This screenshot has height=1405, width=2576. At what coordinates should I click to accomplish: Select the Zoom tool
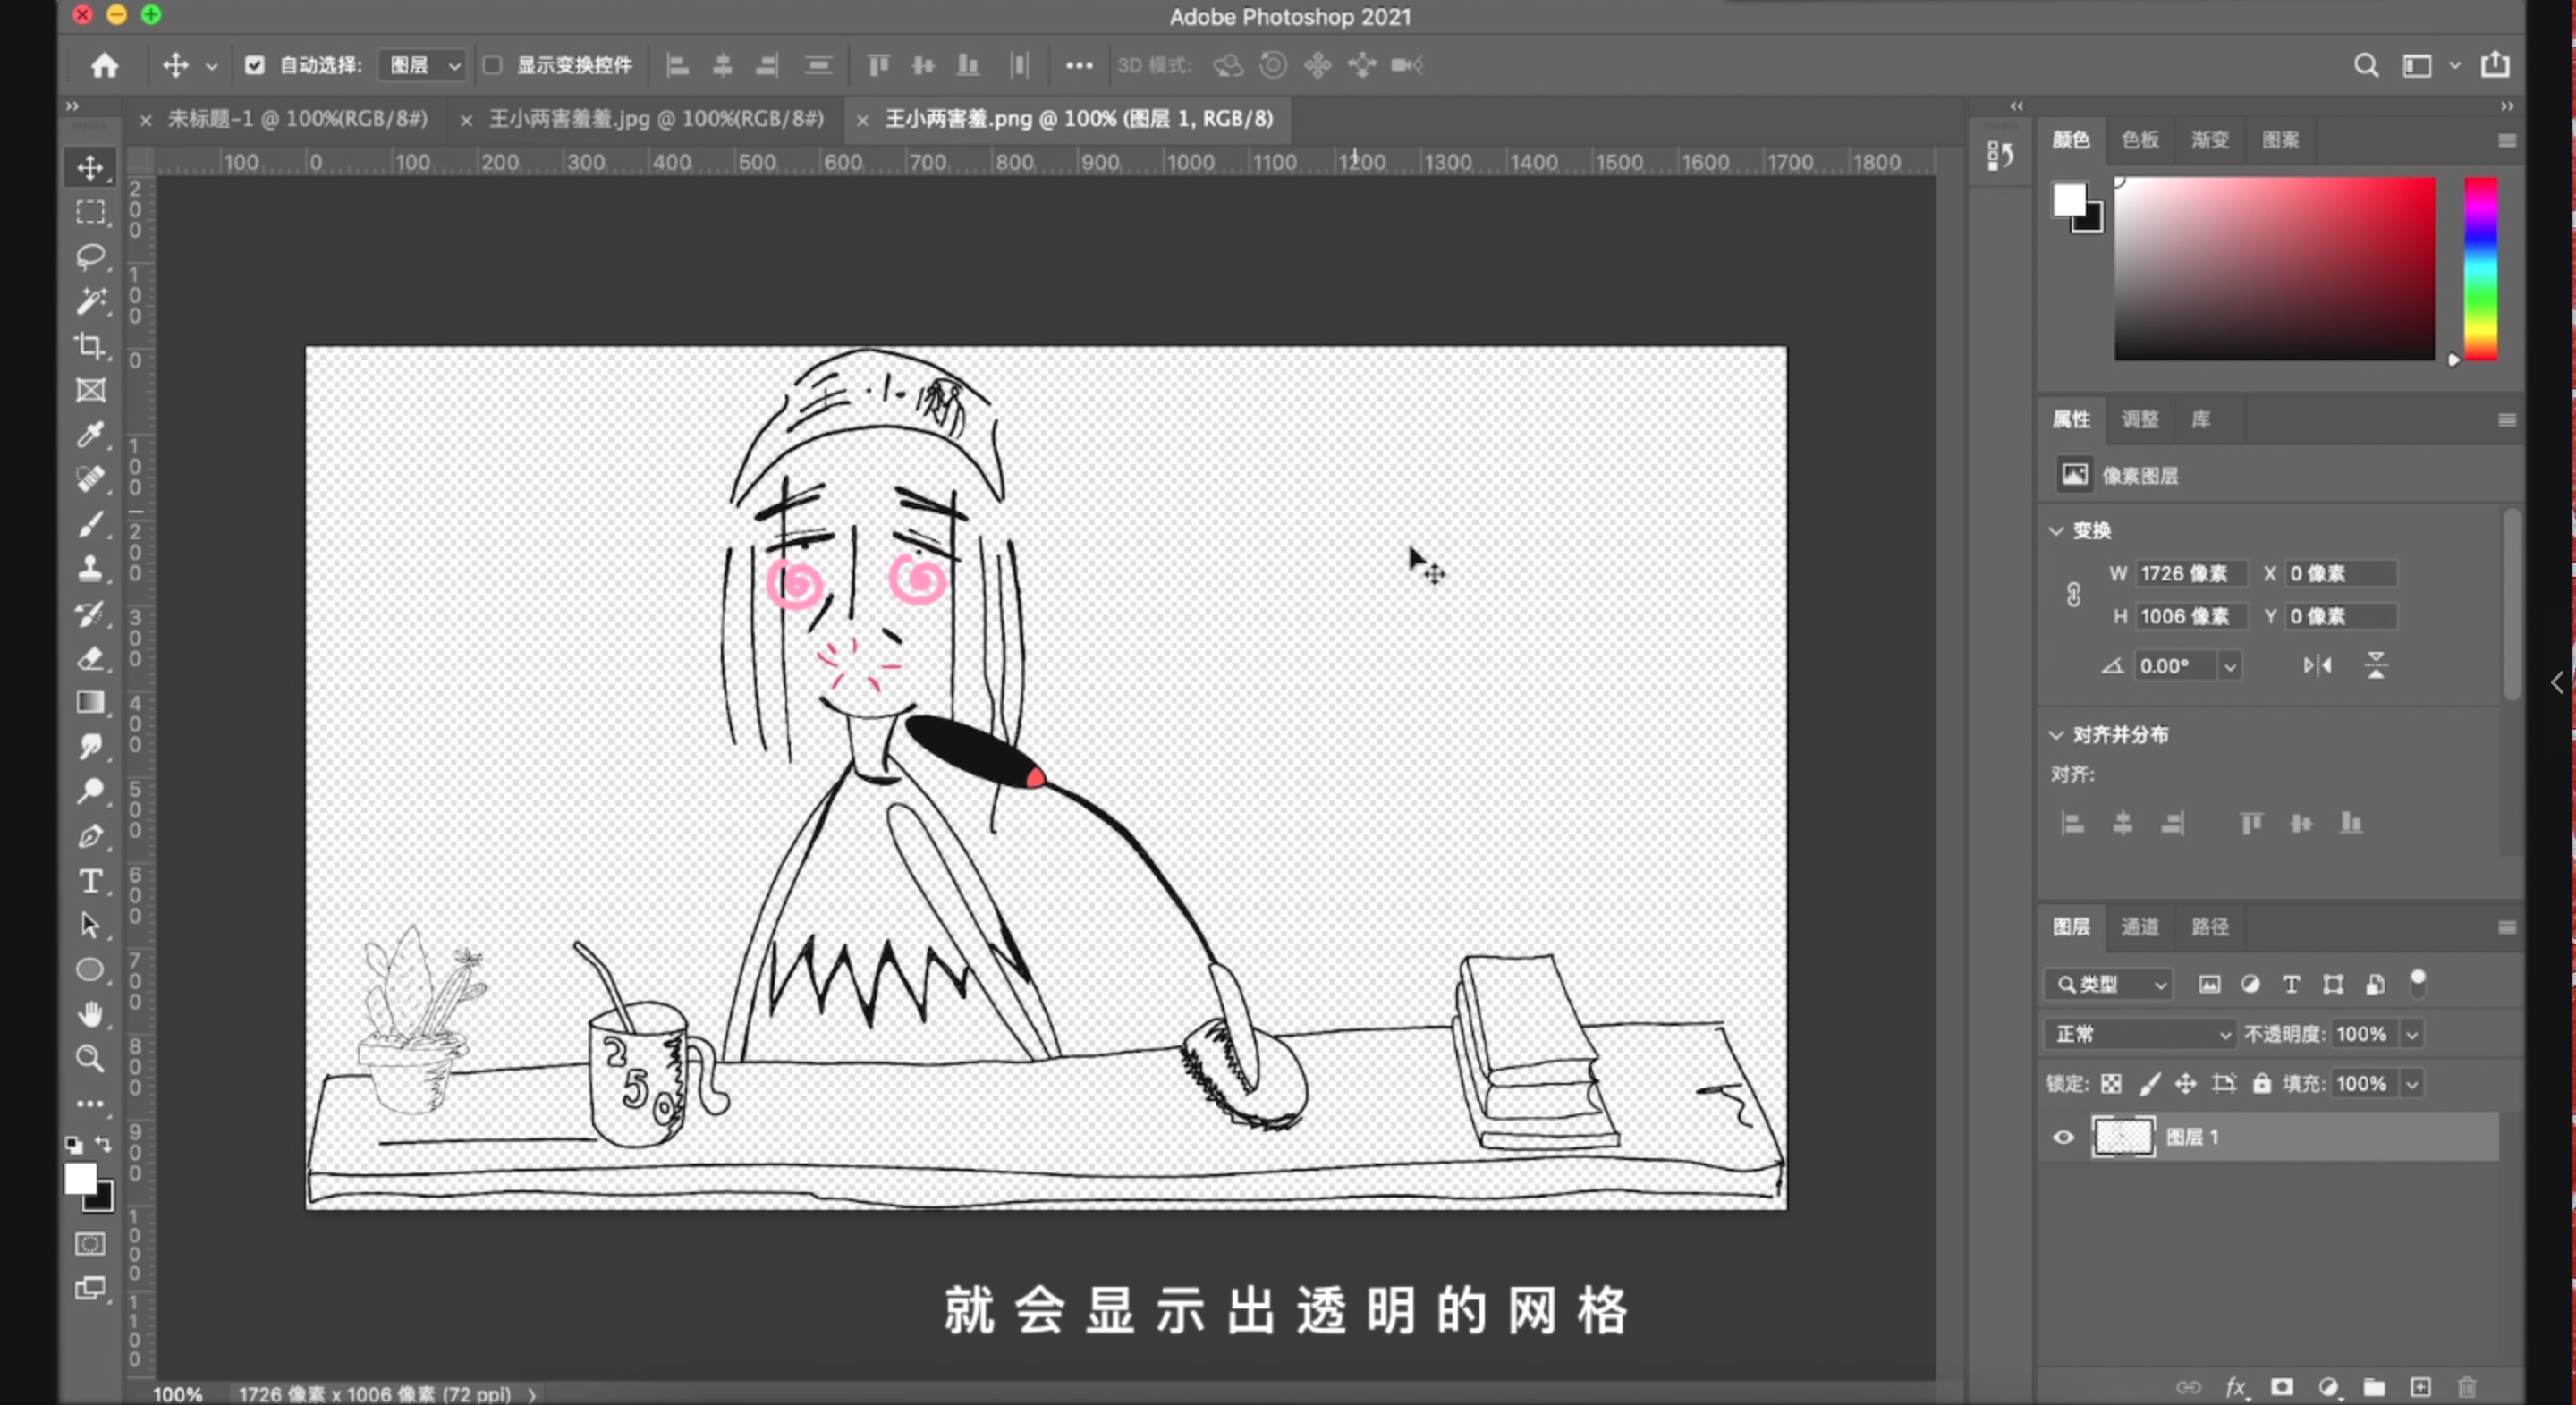tap(90, 1058)
